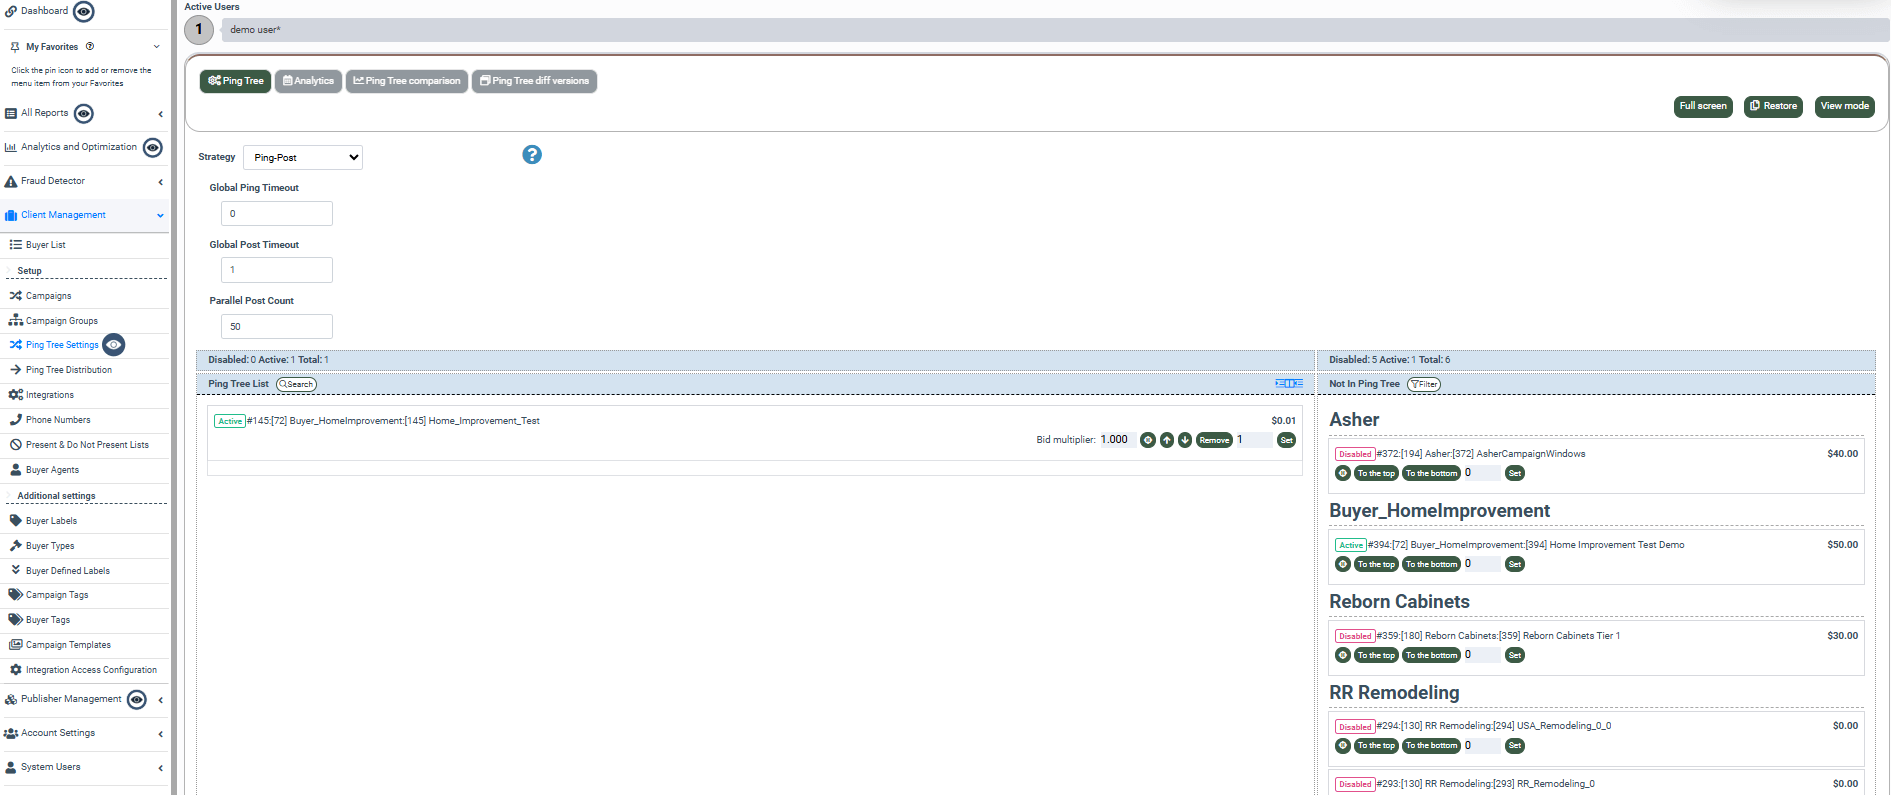Click Filter in the Not In Ping Tree header
Screen dimensions: 1891x795
tap(1424, 384)
